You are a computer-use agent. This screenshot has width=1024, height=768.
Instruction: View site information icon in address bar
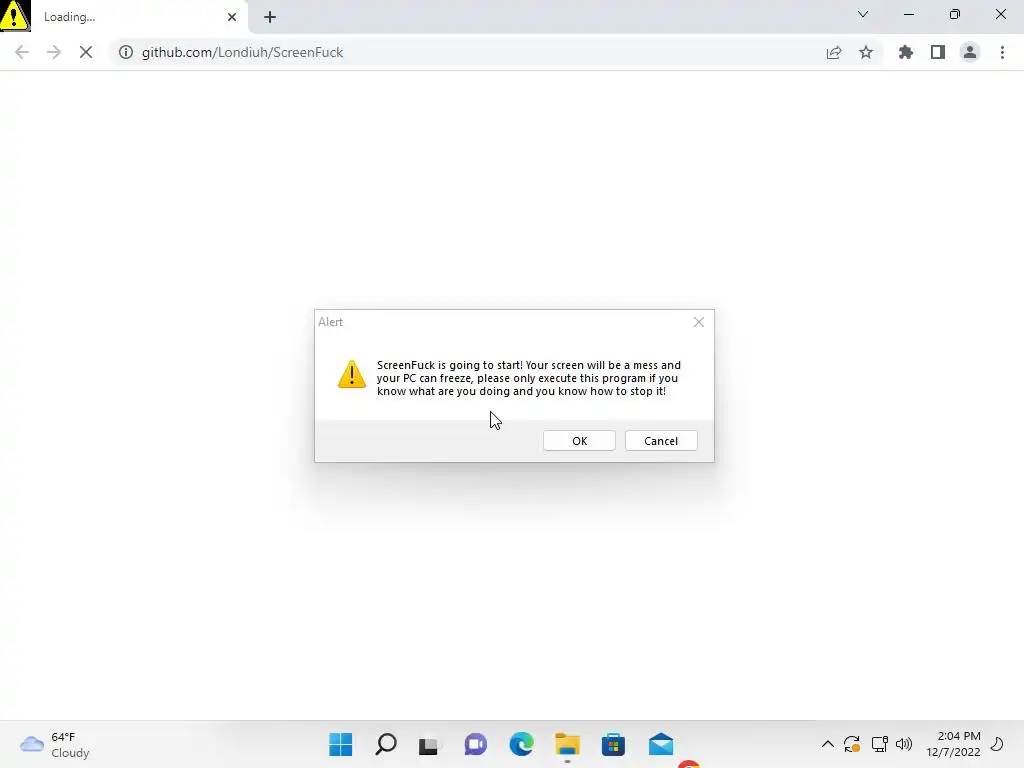coord(126,52)
